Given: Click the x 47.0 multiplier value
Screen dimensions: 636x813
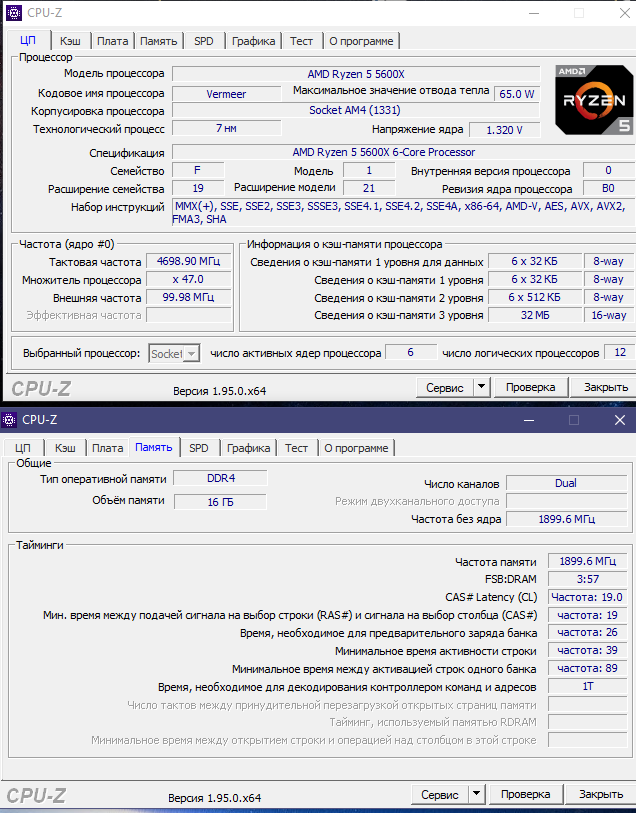Looking at the screenshot, I should [189, 279].
